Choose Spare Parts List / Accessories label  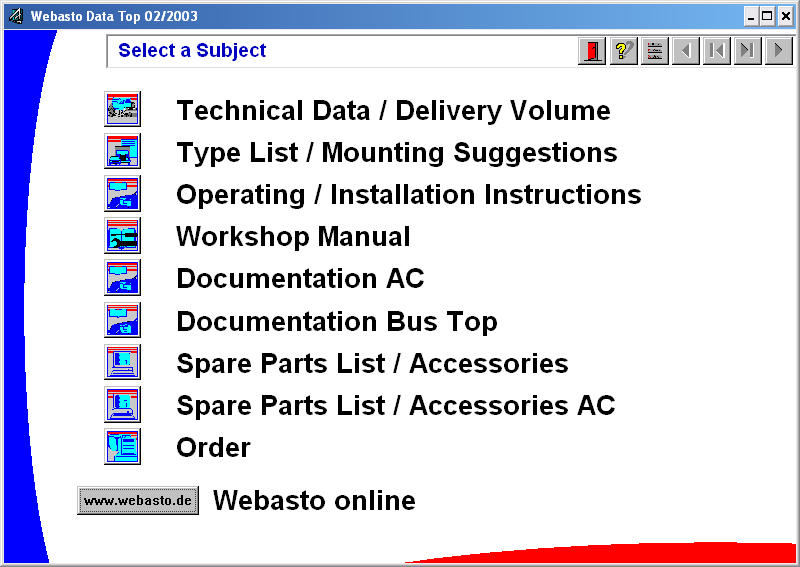coord(372,363)
